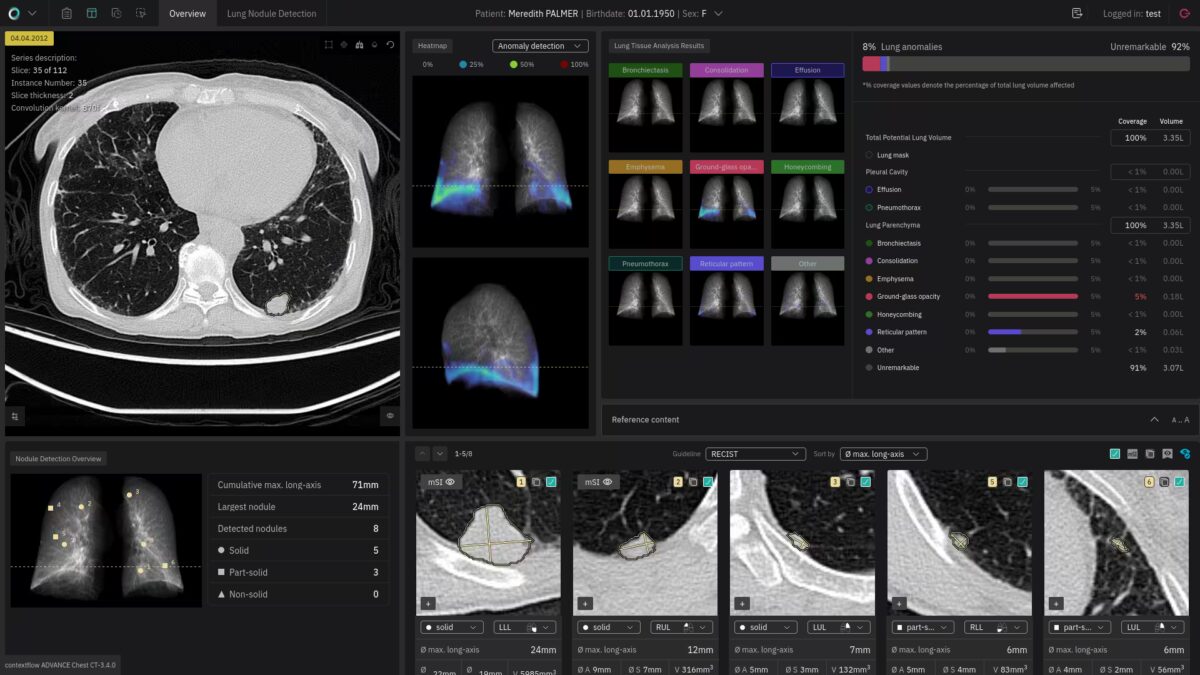Open the RECIST guideline dropdown
This screenshot has width=1200, height=675.
pos(756,453)
